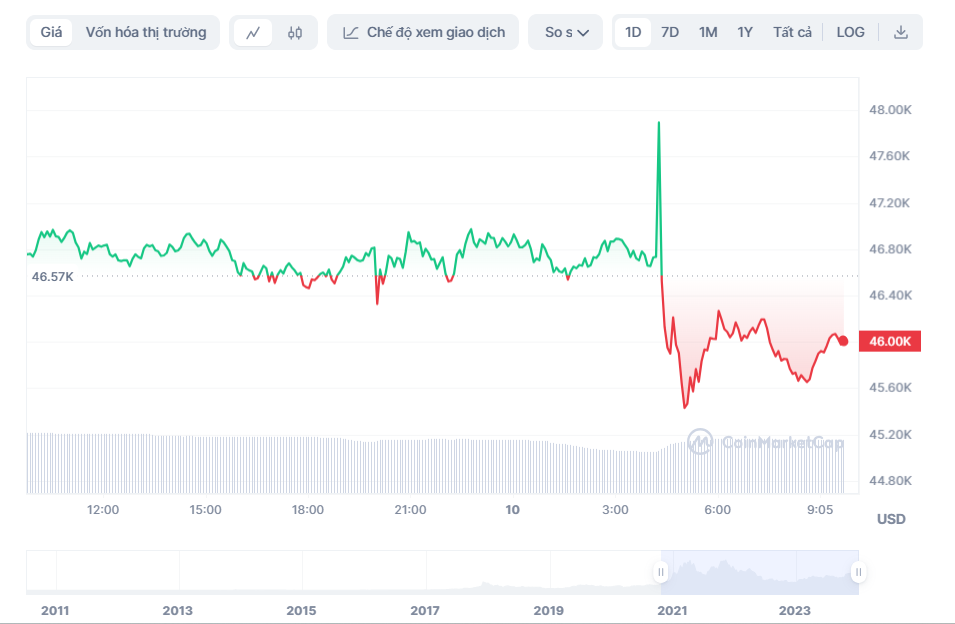Click the chart icon in trading view button
Screen dimensions: 955x624
(x=350, y=32)
